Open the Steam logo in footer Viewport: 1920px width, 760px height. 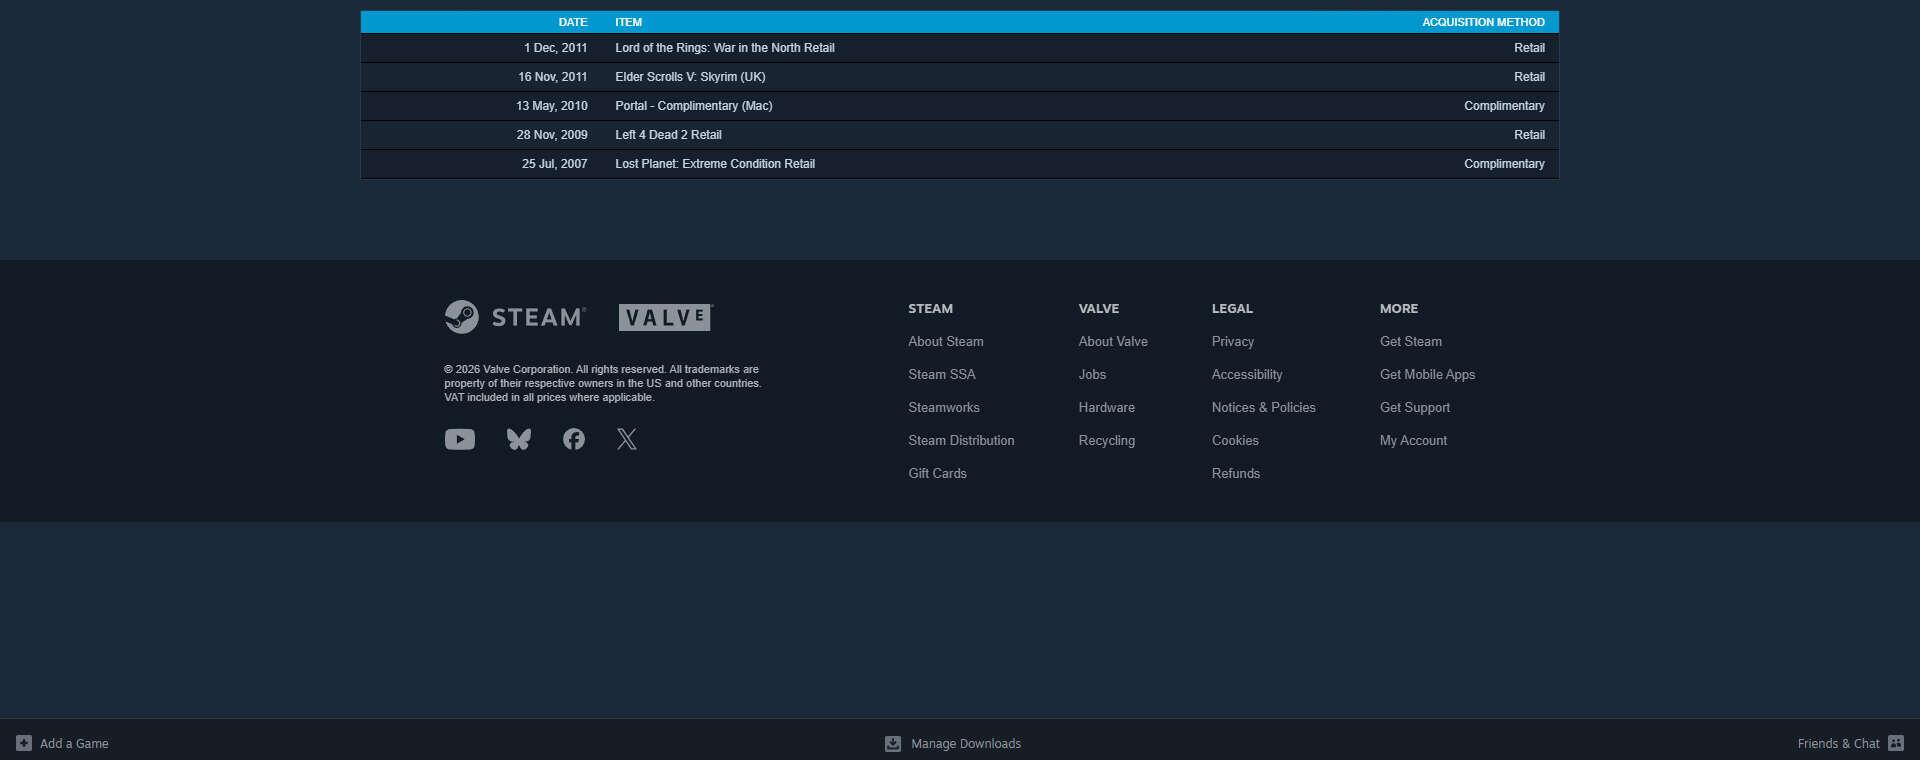515,317
